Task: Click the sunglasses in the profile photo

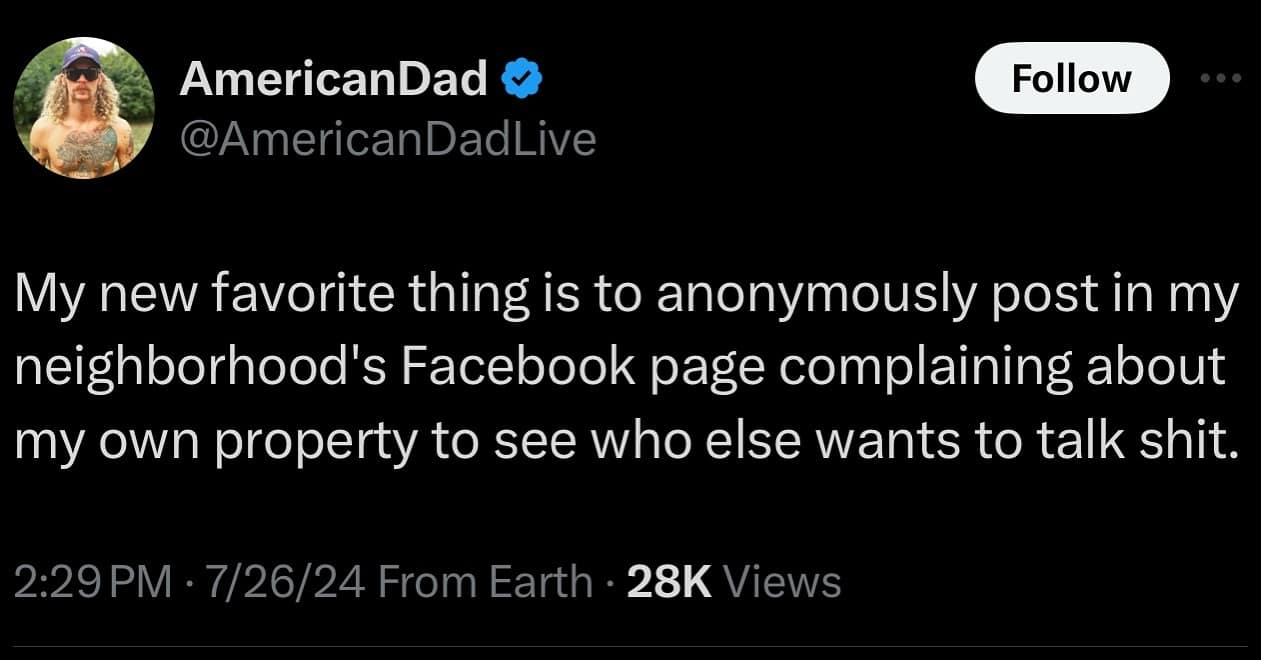Action: [x=82, y=73]
